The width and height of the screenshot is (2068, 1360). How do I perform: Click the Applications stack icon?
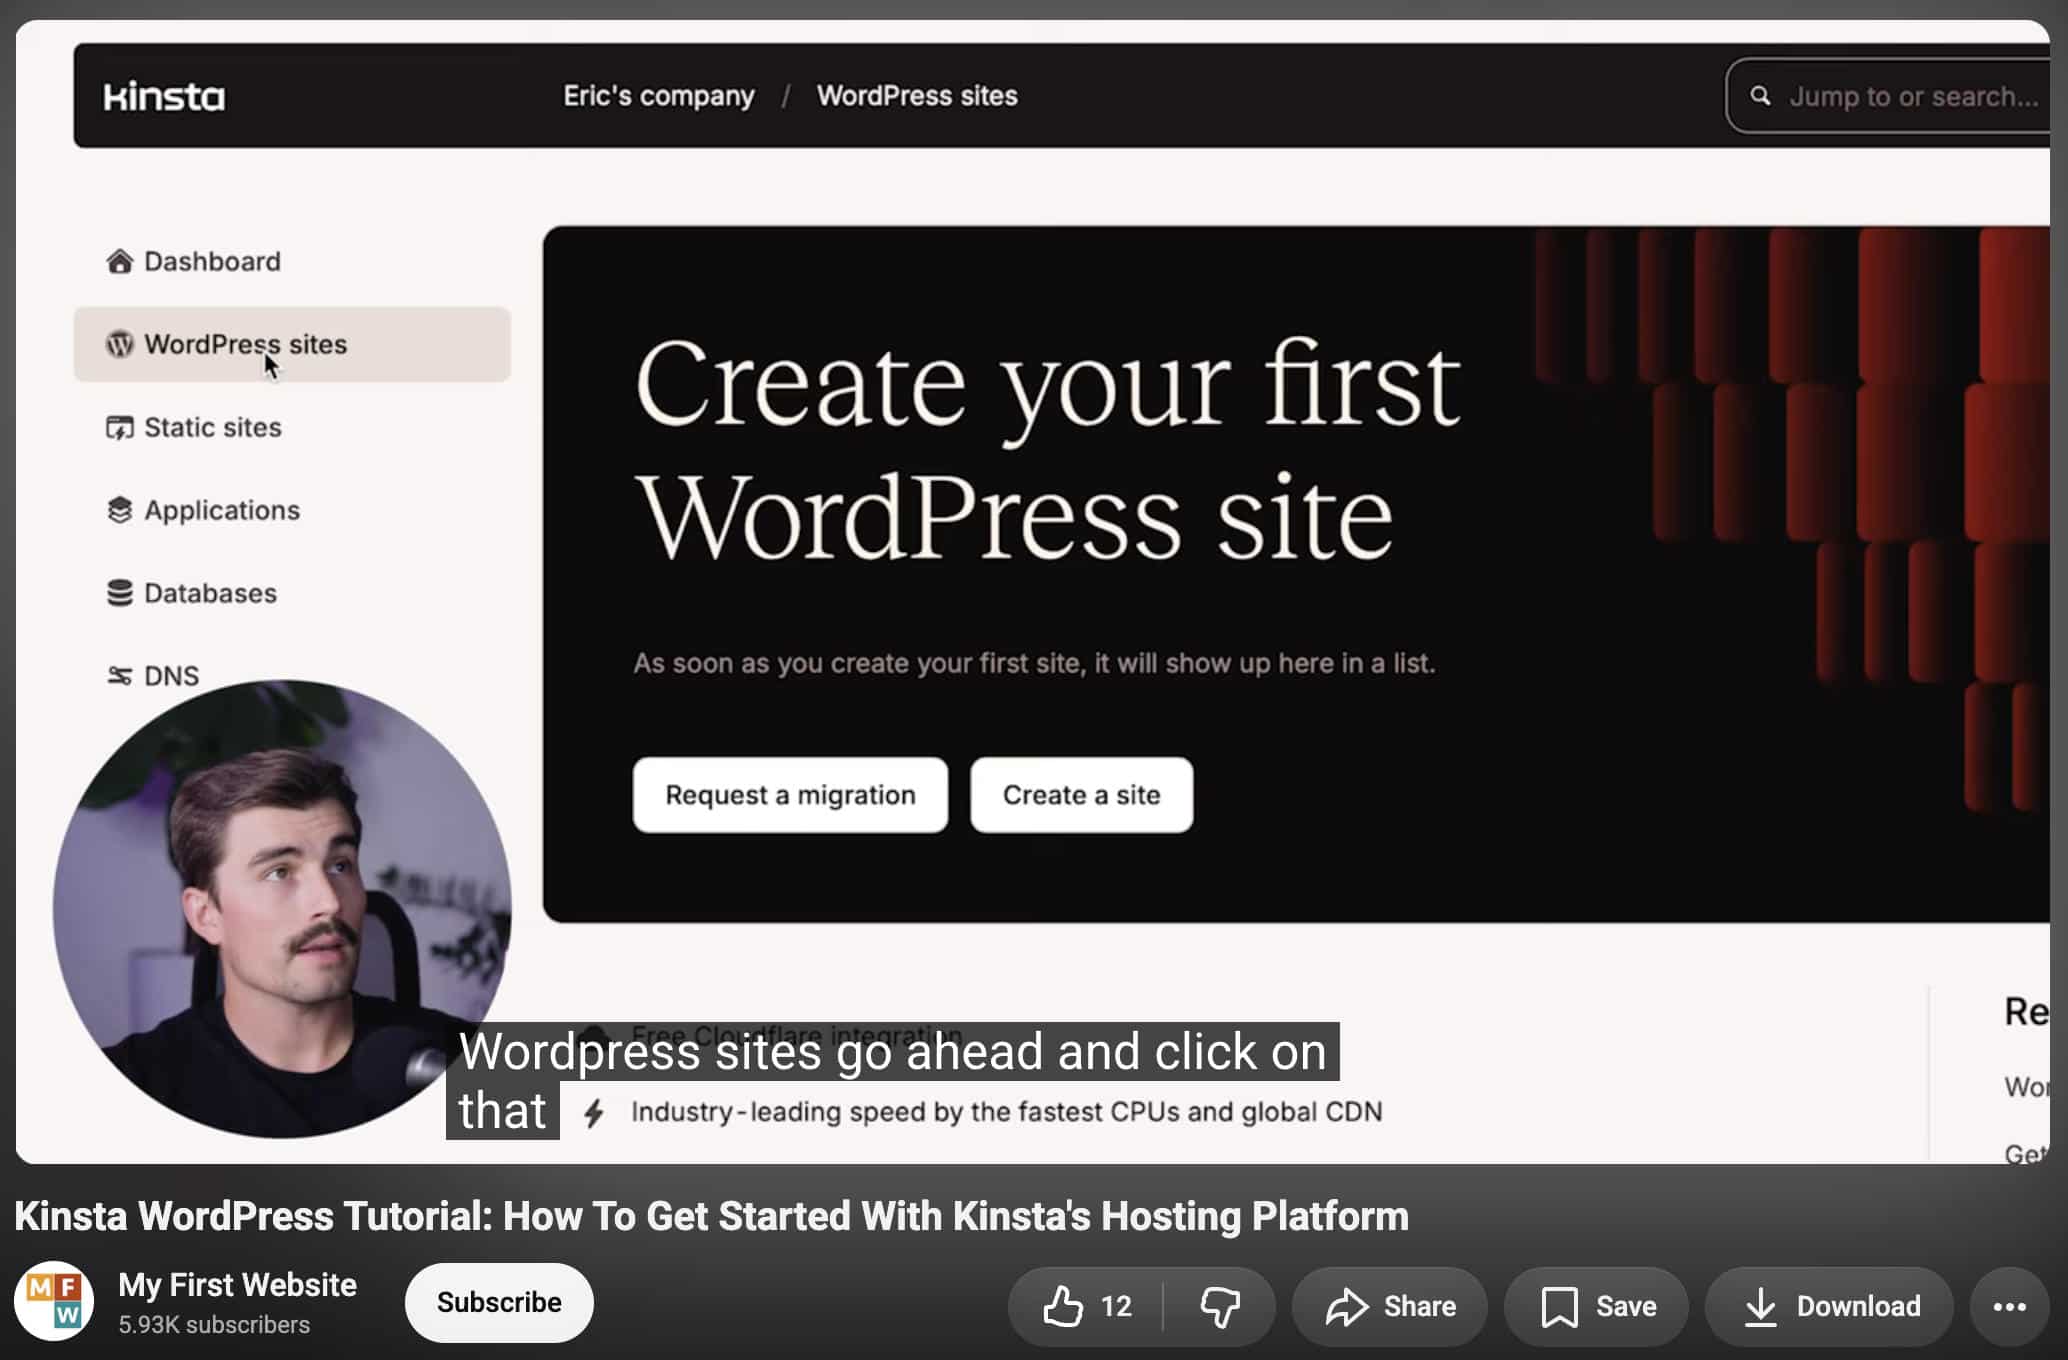pos(120,510)
